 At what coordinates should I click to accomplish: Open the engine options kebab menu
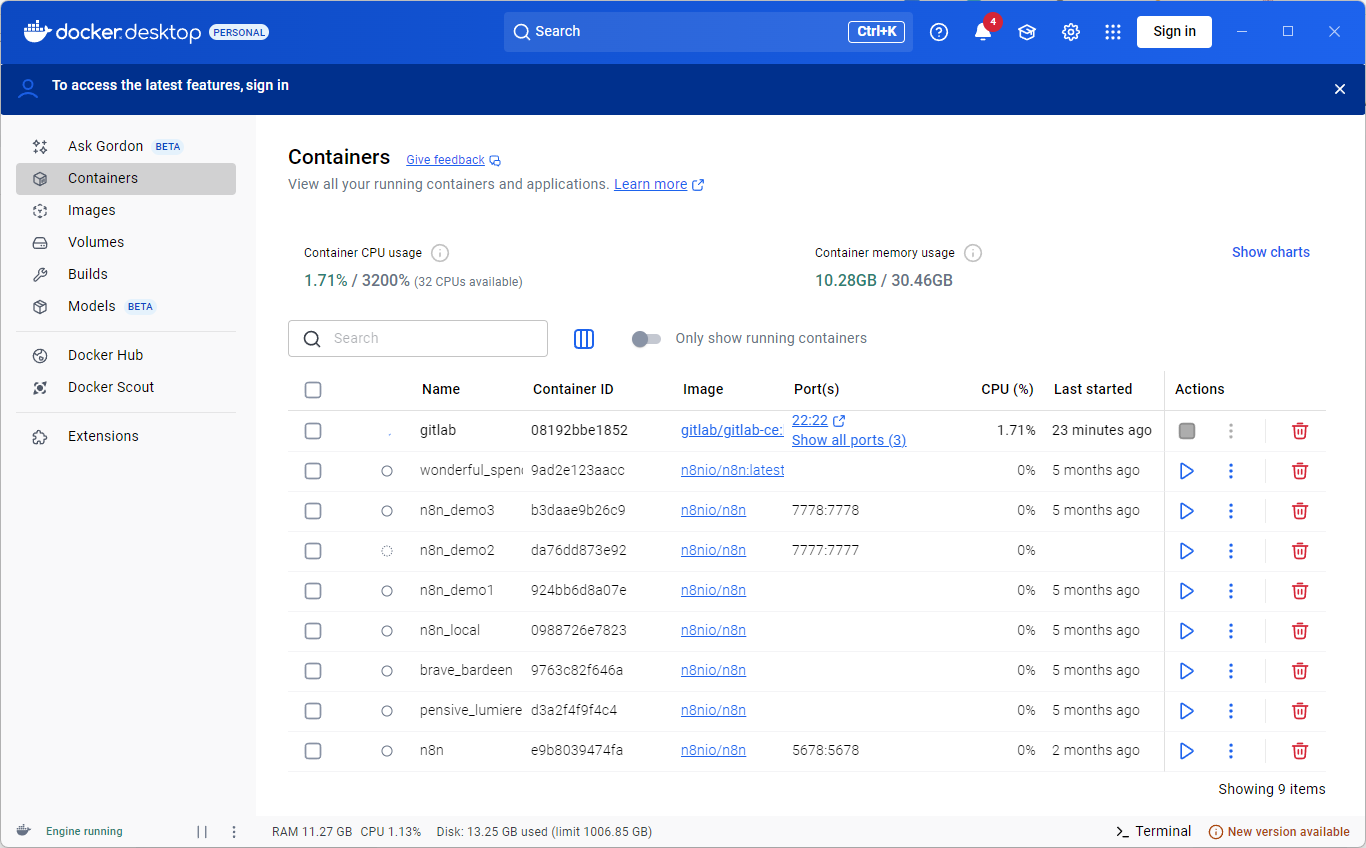[234, 832]
